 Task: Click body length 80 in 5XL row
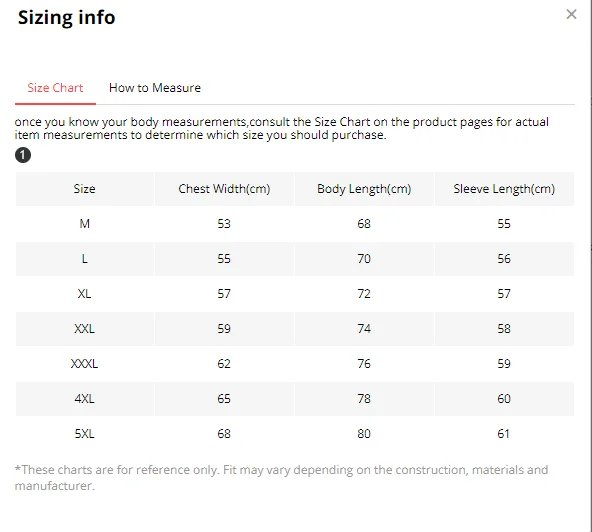[364, 433]
